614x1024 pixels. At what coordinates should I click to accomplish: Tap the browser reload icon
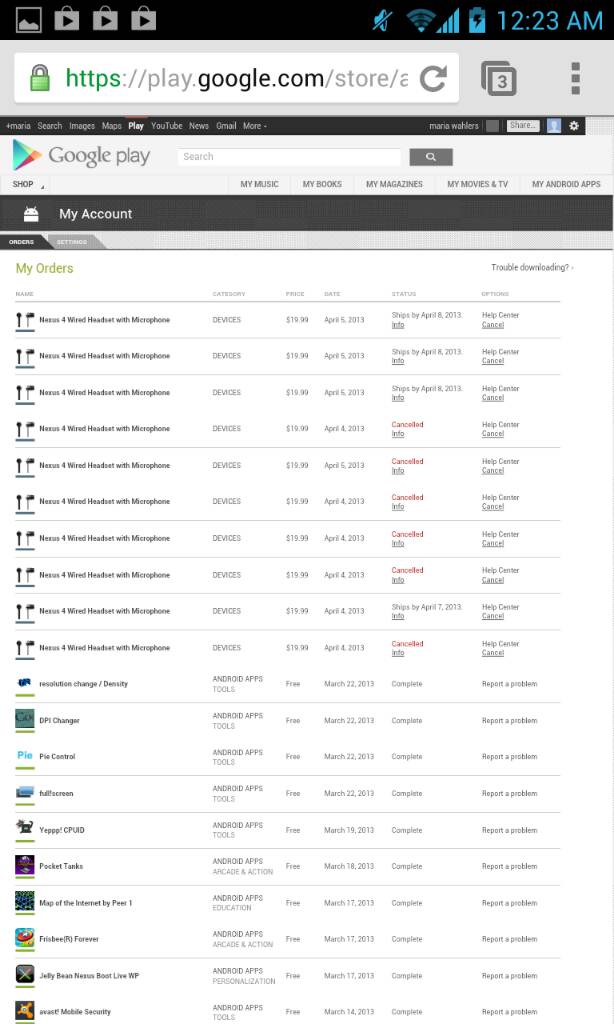click(433, 78)
